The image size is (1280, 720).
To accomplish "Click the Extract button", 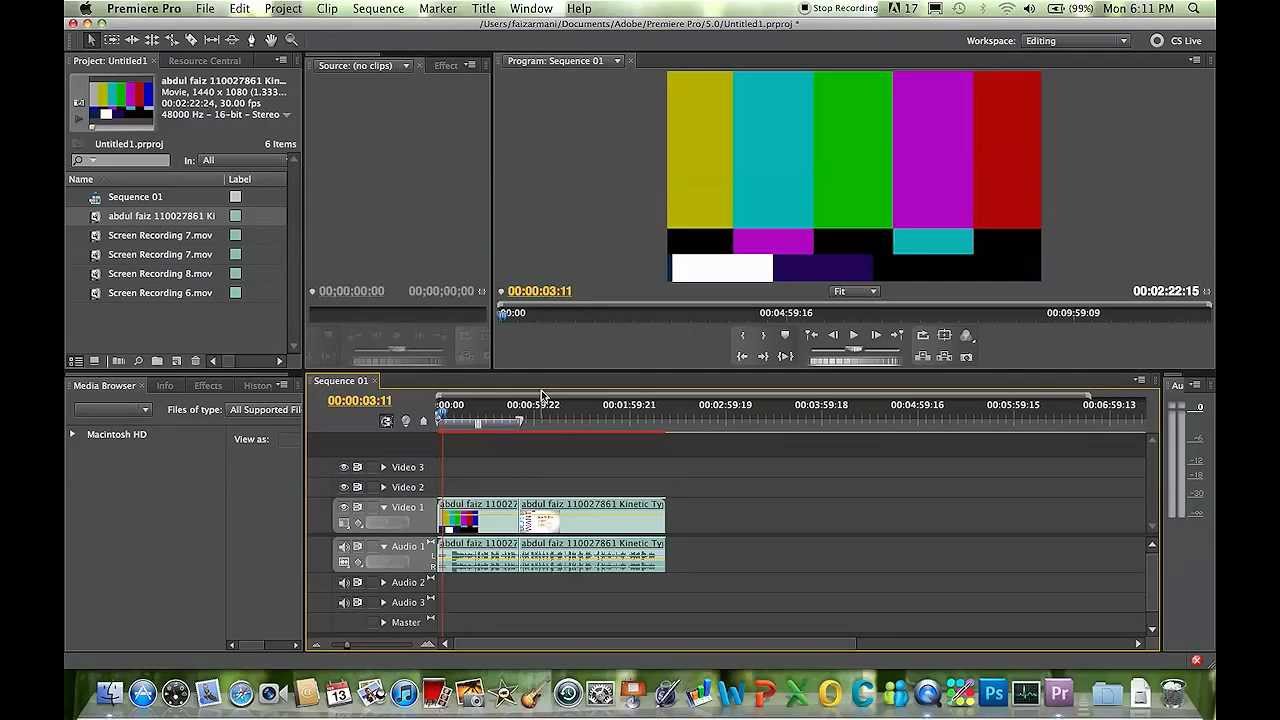I will (x=945, y=357).
